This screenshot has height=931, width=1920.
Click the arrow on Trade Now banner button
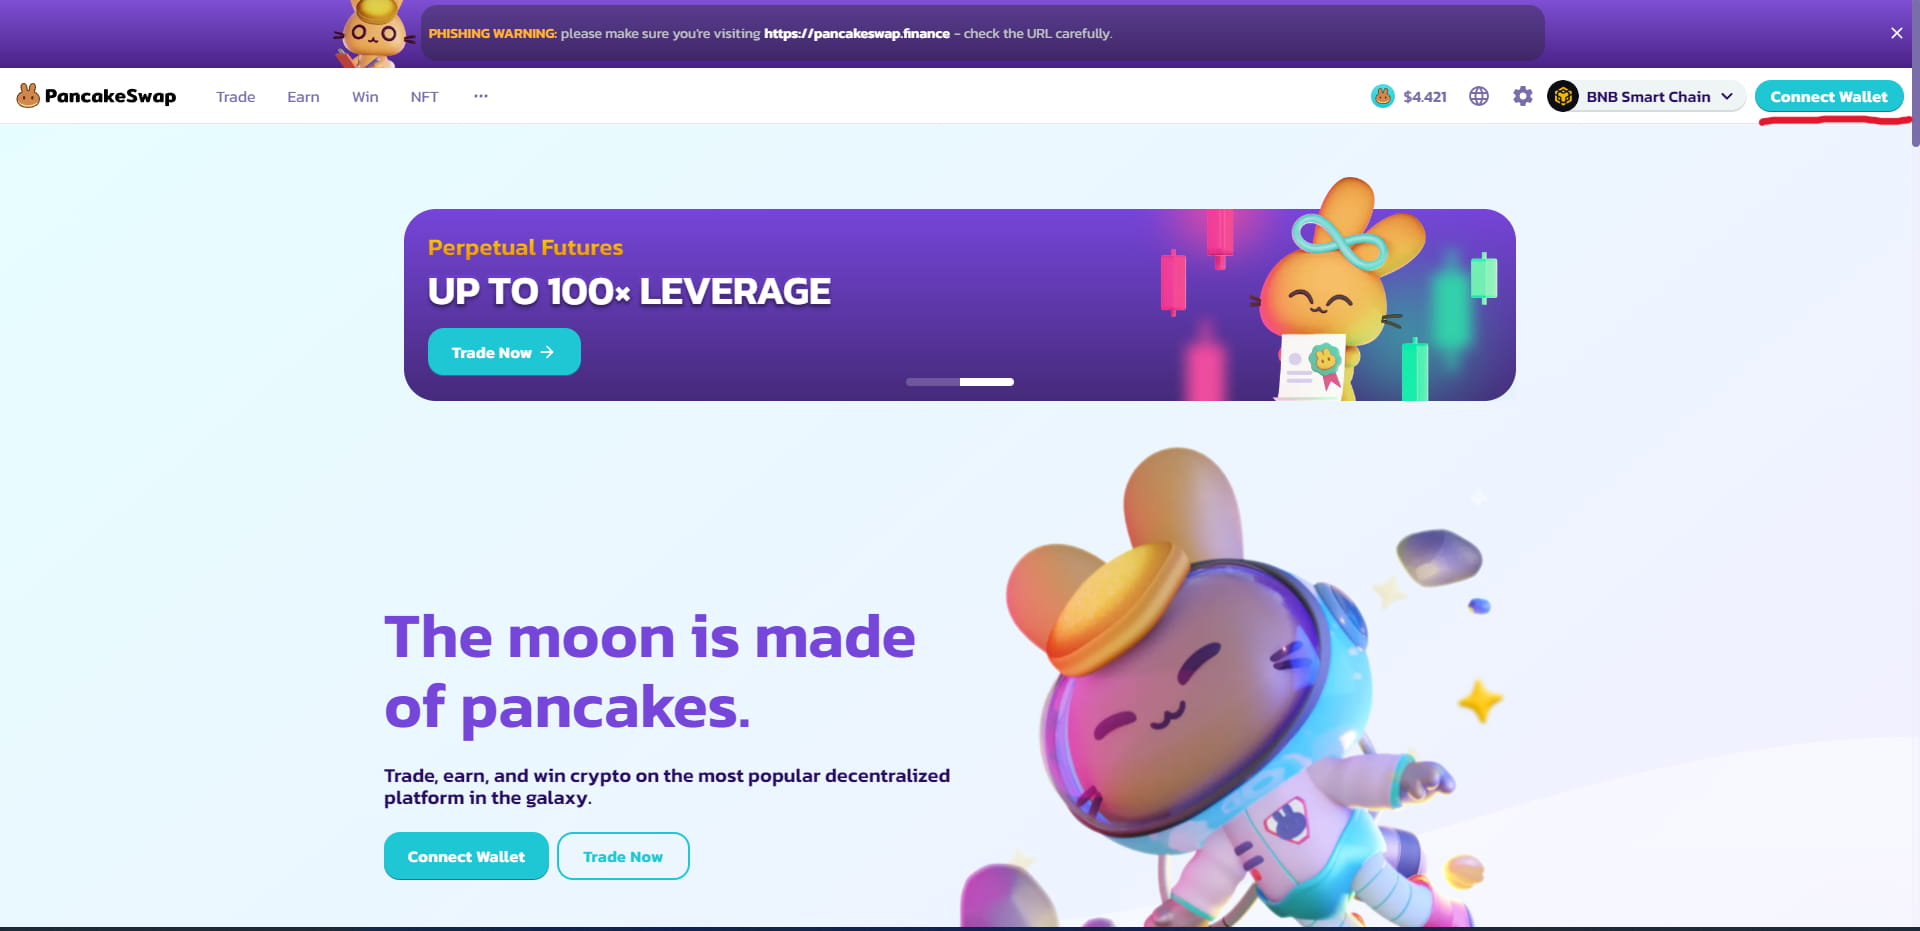[547, 352]
